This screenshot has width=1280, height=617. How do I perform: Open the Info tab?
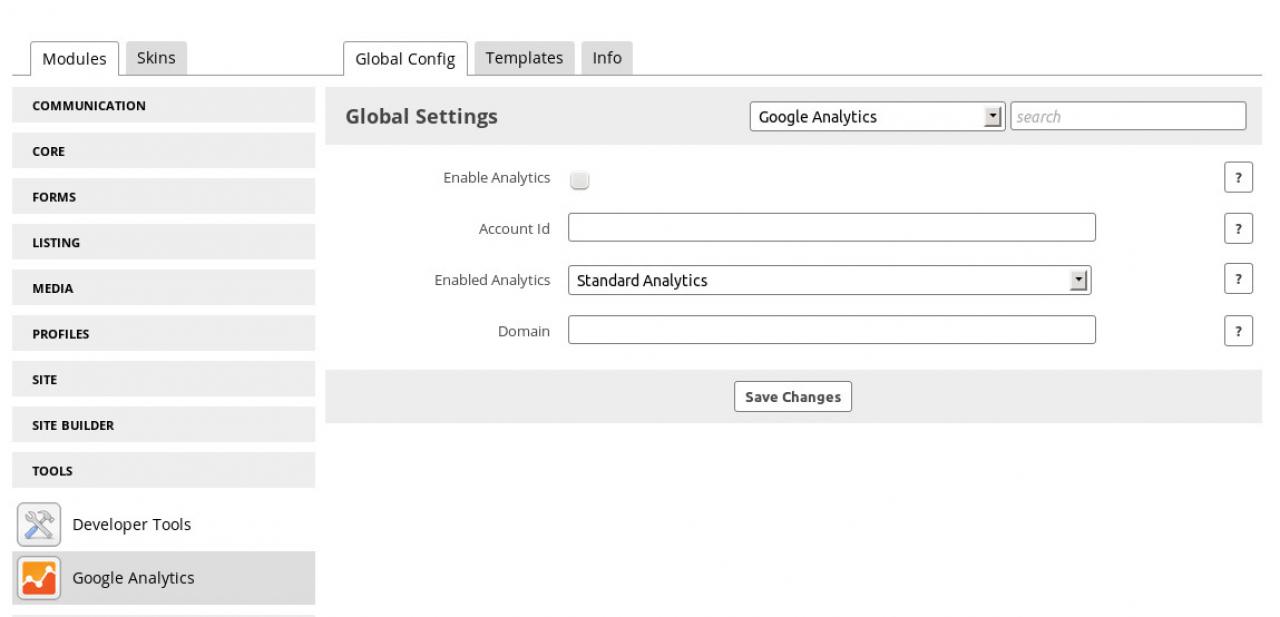606,58
